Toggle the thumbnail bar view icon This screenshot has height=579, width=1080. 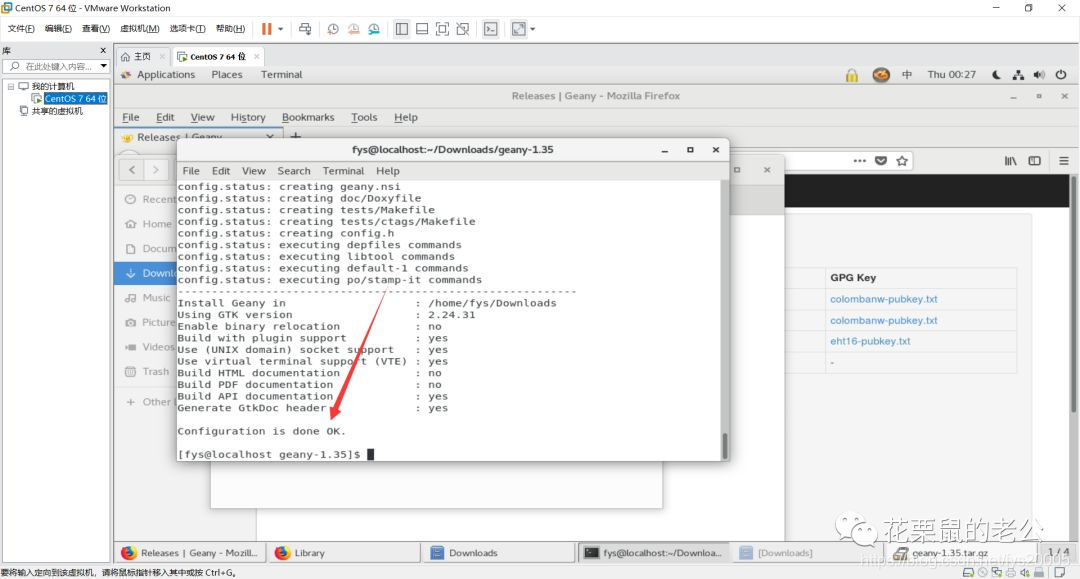click(422, 29)
